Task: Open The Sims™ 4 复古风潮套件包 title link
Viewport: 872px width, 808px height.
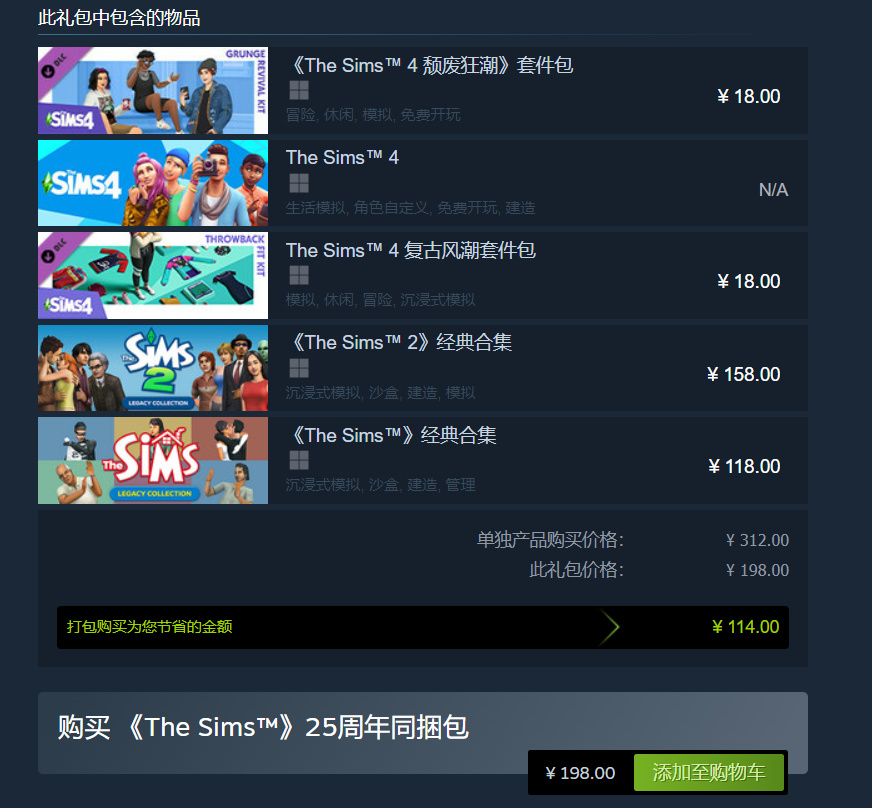Action: pos(411,250)
